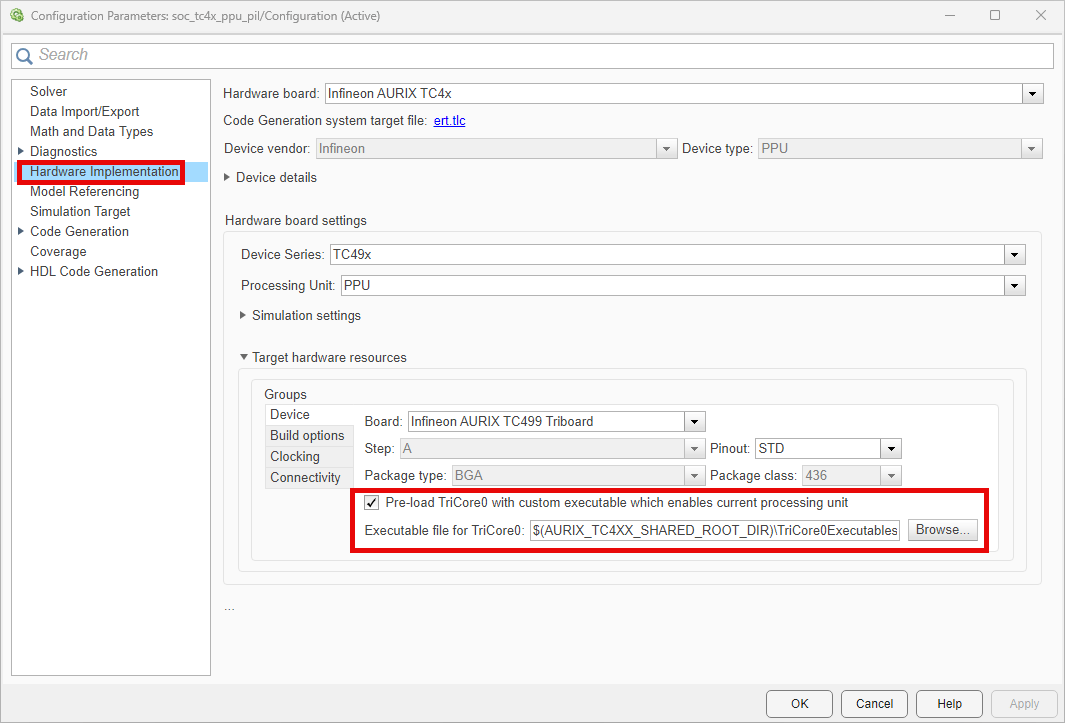Click the Configuration Parameters title bar icon

pos(16,16)
